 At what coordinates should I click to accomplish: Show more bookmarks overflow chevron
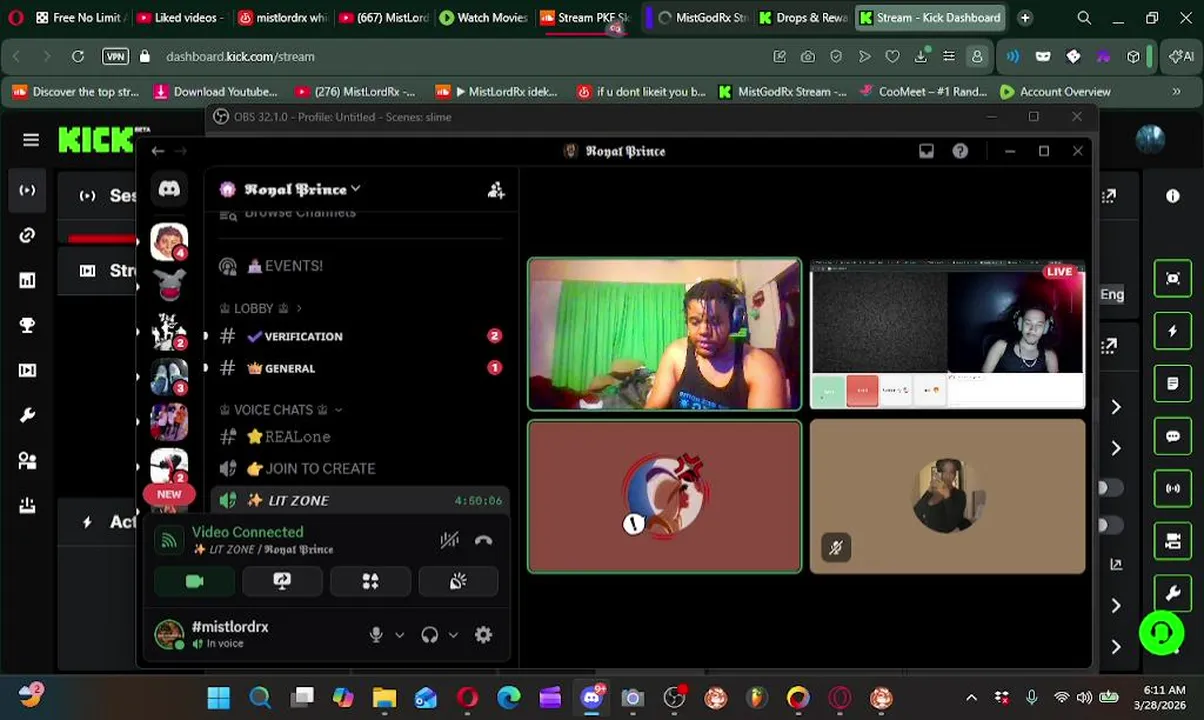[1176, 92]
